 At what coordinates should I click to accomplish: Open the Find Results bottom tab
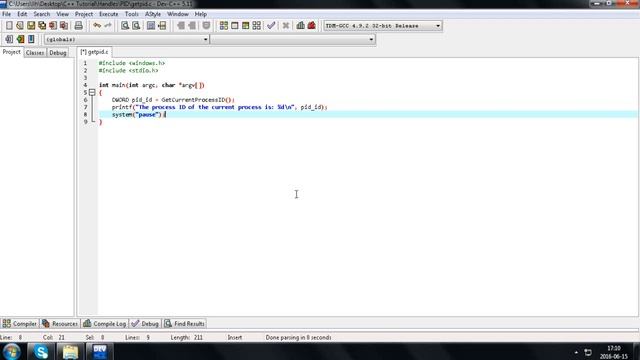pyautogui.click(x=184, y=324)
